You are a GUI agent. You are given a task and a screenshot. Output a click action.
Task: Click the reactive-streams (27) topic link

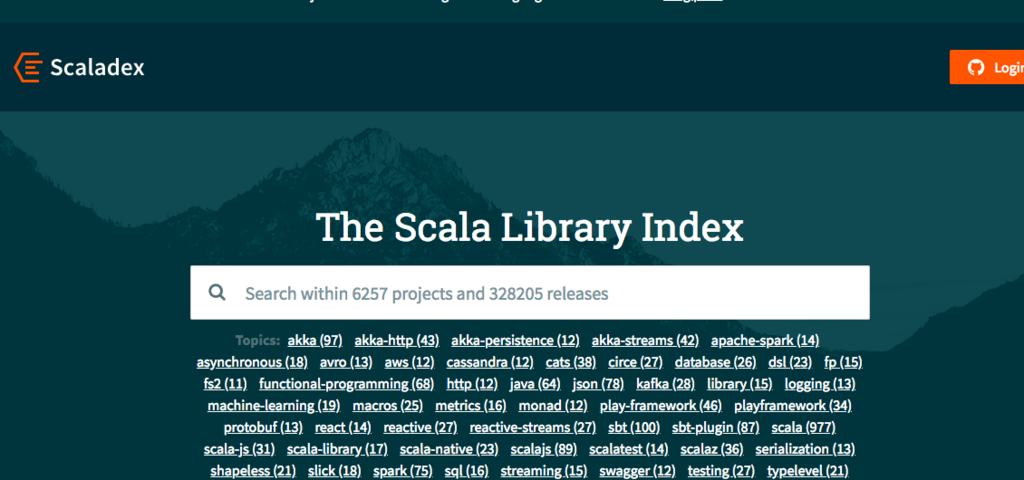(x=533, y=427)
